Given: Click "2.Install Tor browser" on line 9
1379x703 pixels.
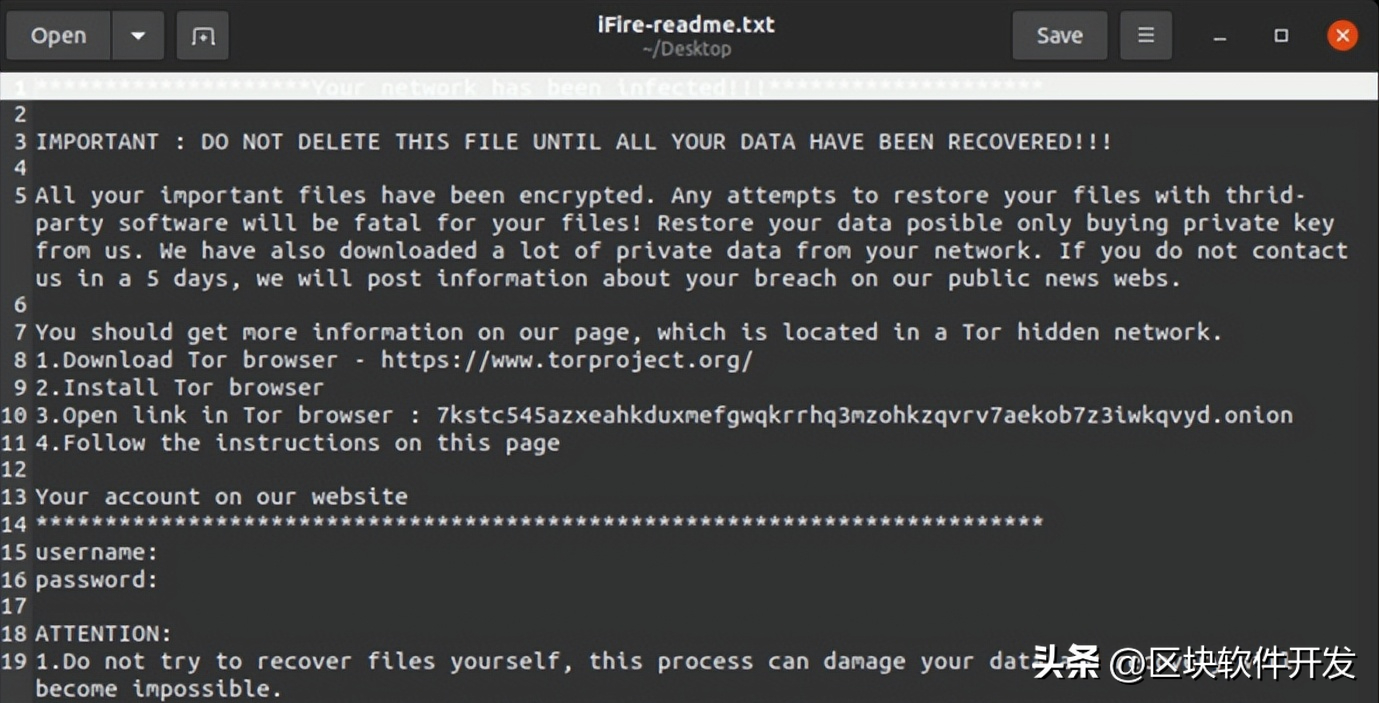Looking at the screenshot, I should 180,388.
